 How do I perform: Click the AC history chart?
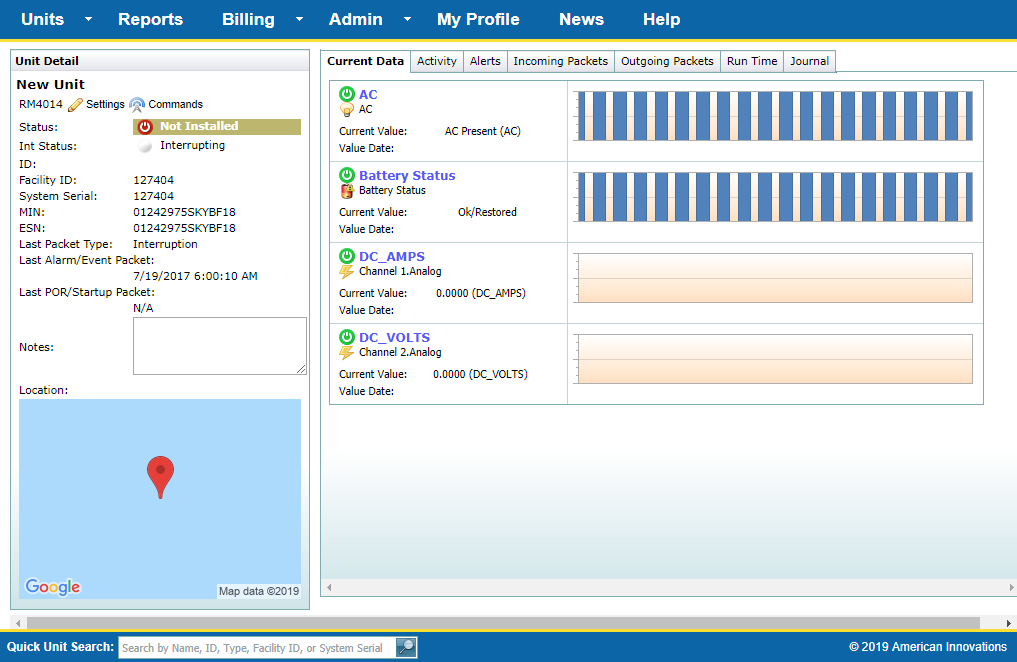click(x=774, y=116)
